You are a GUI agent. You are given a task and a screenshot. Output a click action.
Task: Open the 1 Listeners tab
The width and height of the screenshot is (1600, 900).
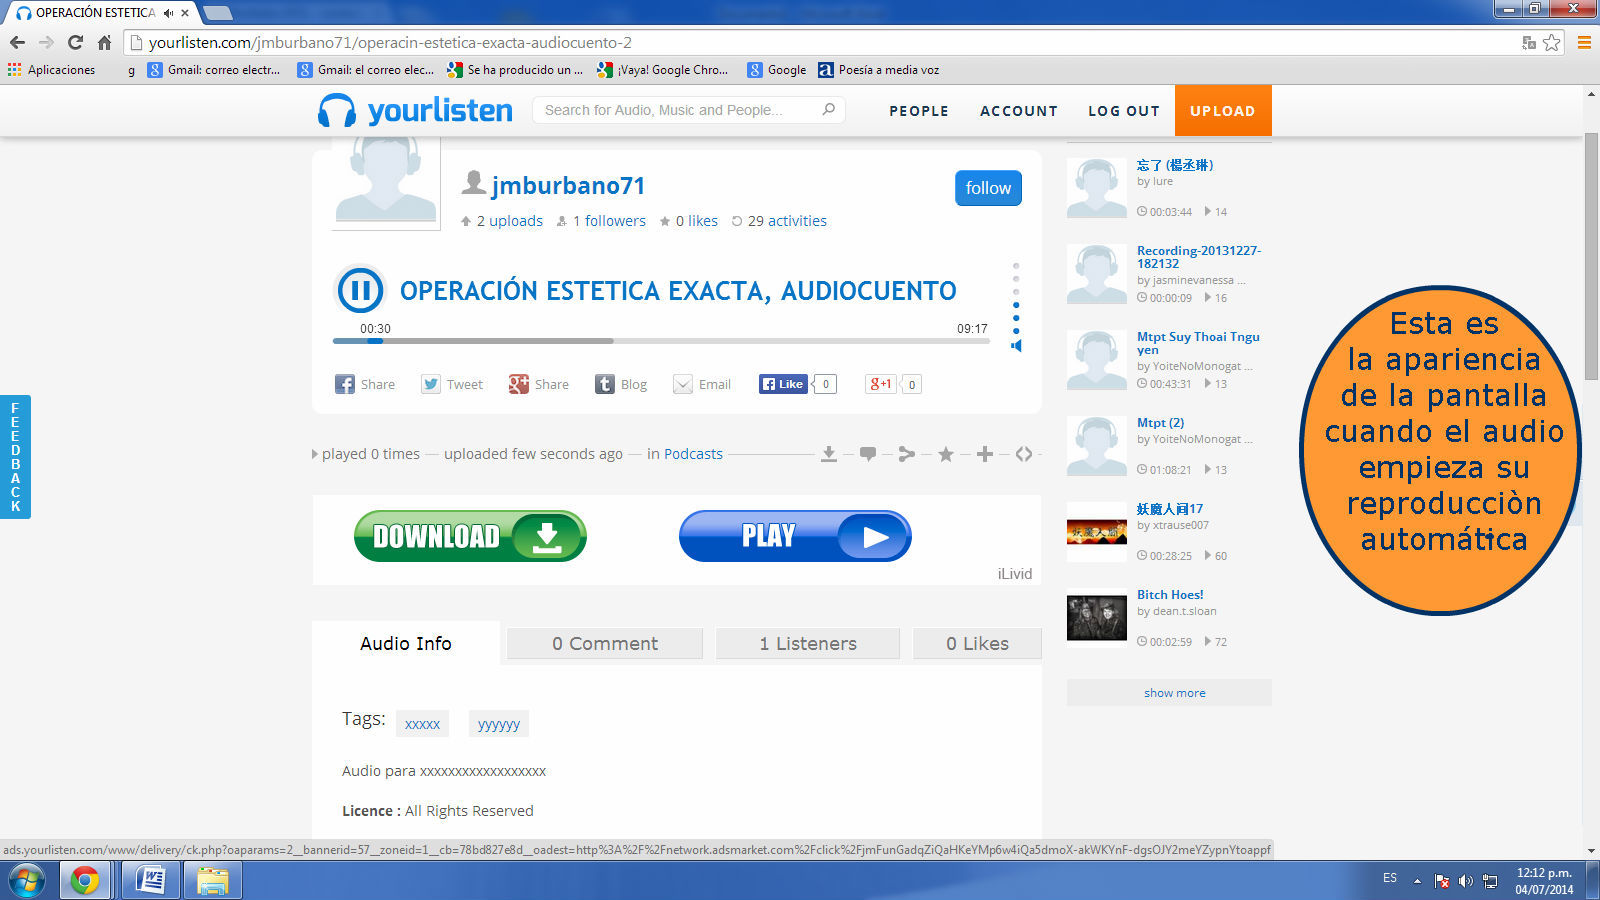[808, 644]
